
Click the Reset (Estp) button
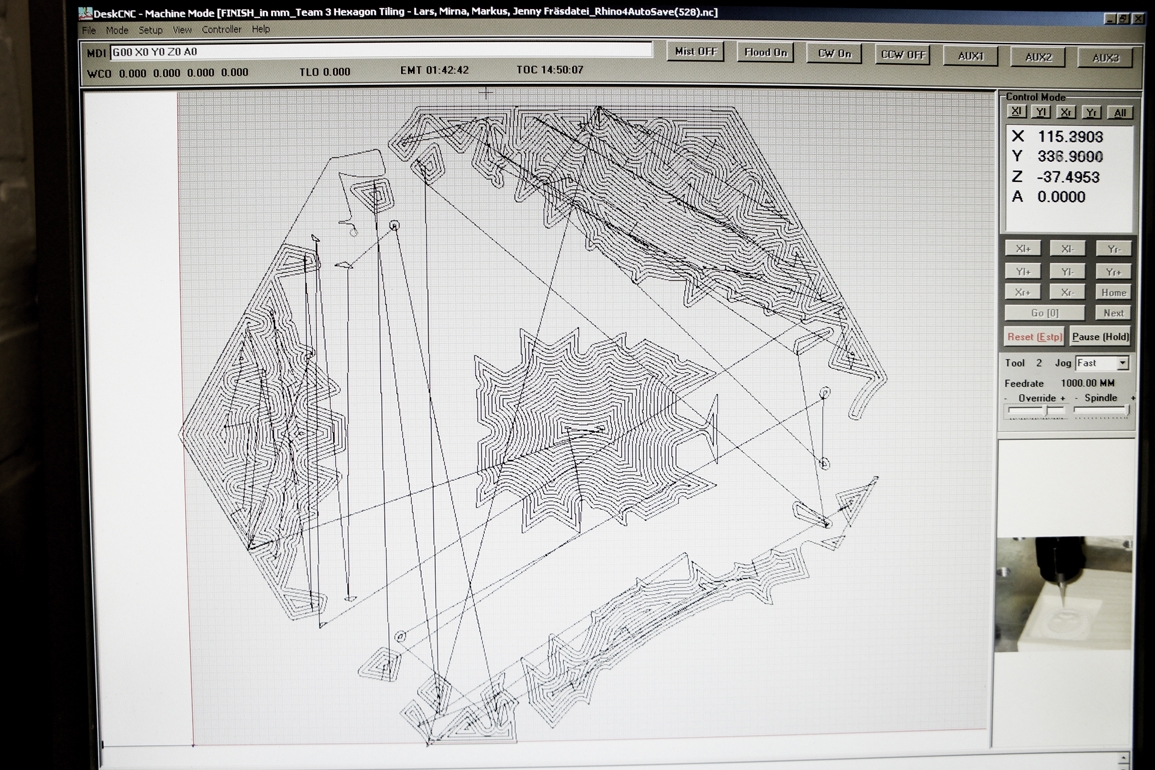(x=1034, y=337)
